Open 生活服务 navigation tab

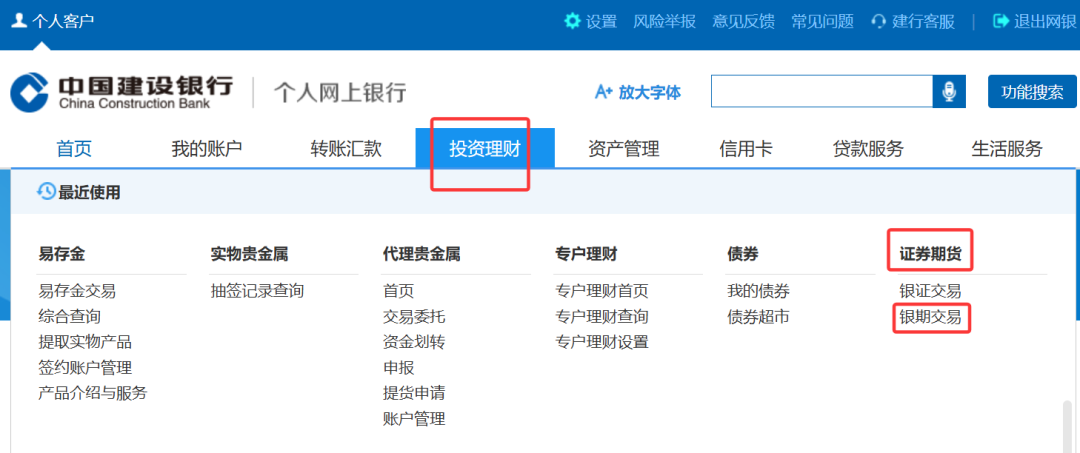coord(1007,148)
